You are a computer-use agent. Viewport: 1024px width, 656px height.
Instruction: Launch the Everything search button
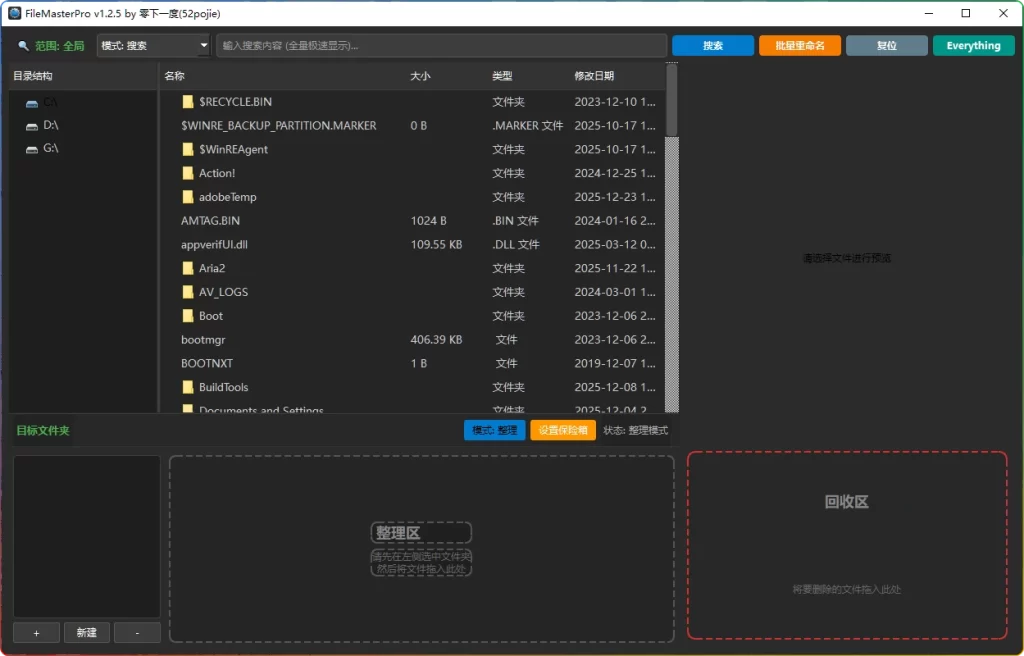tap(973, 45)
